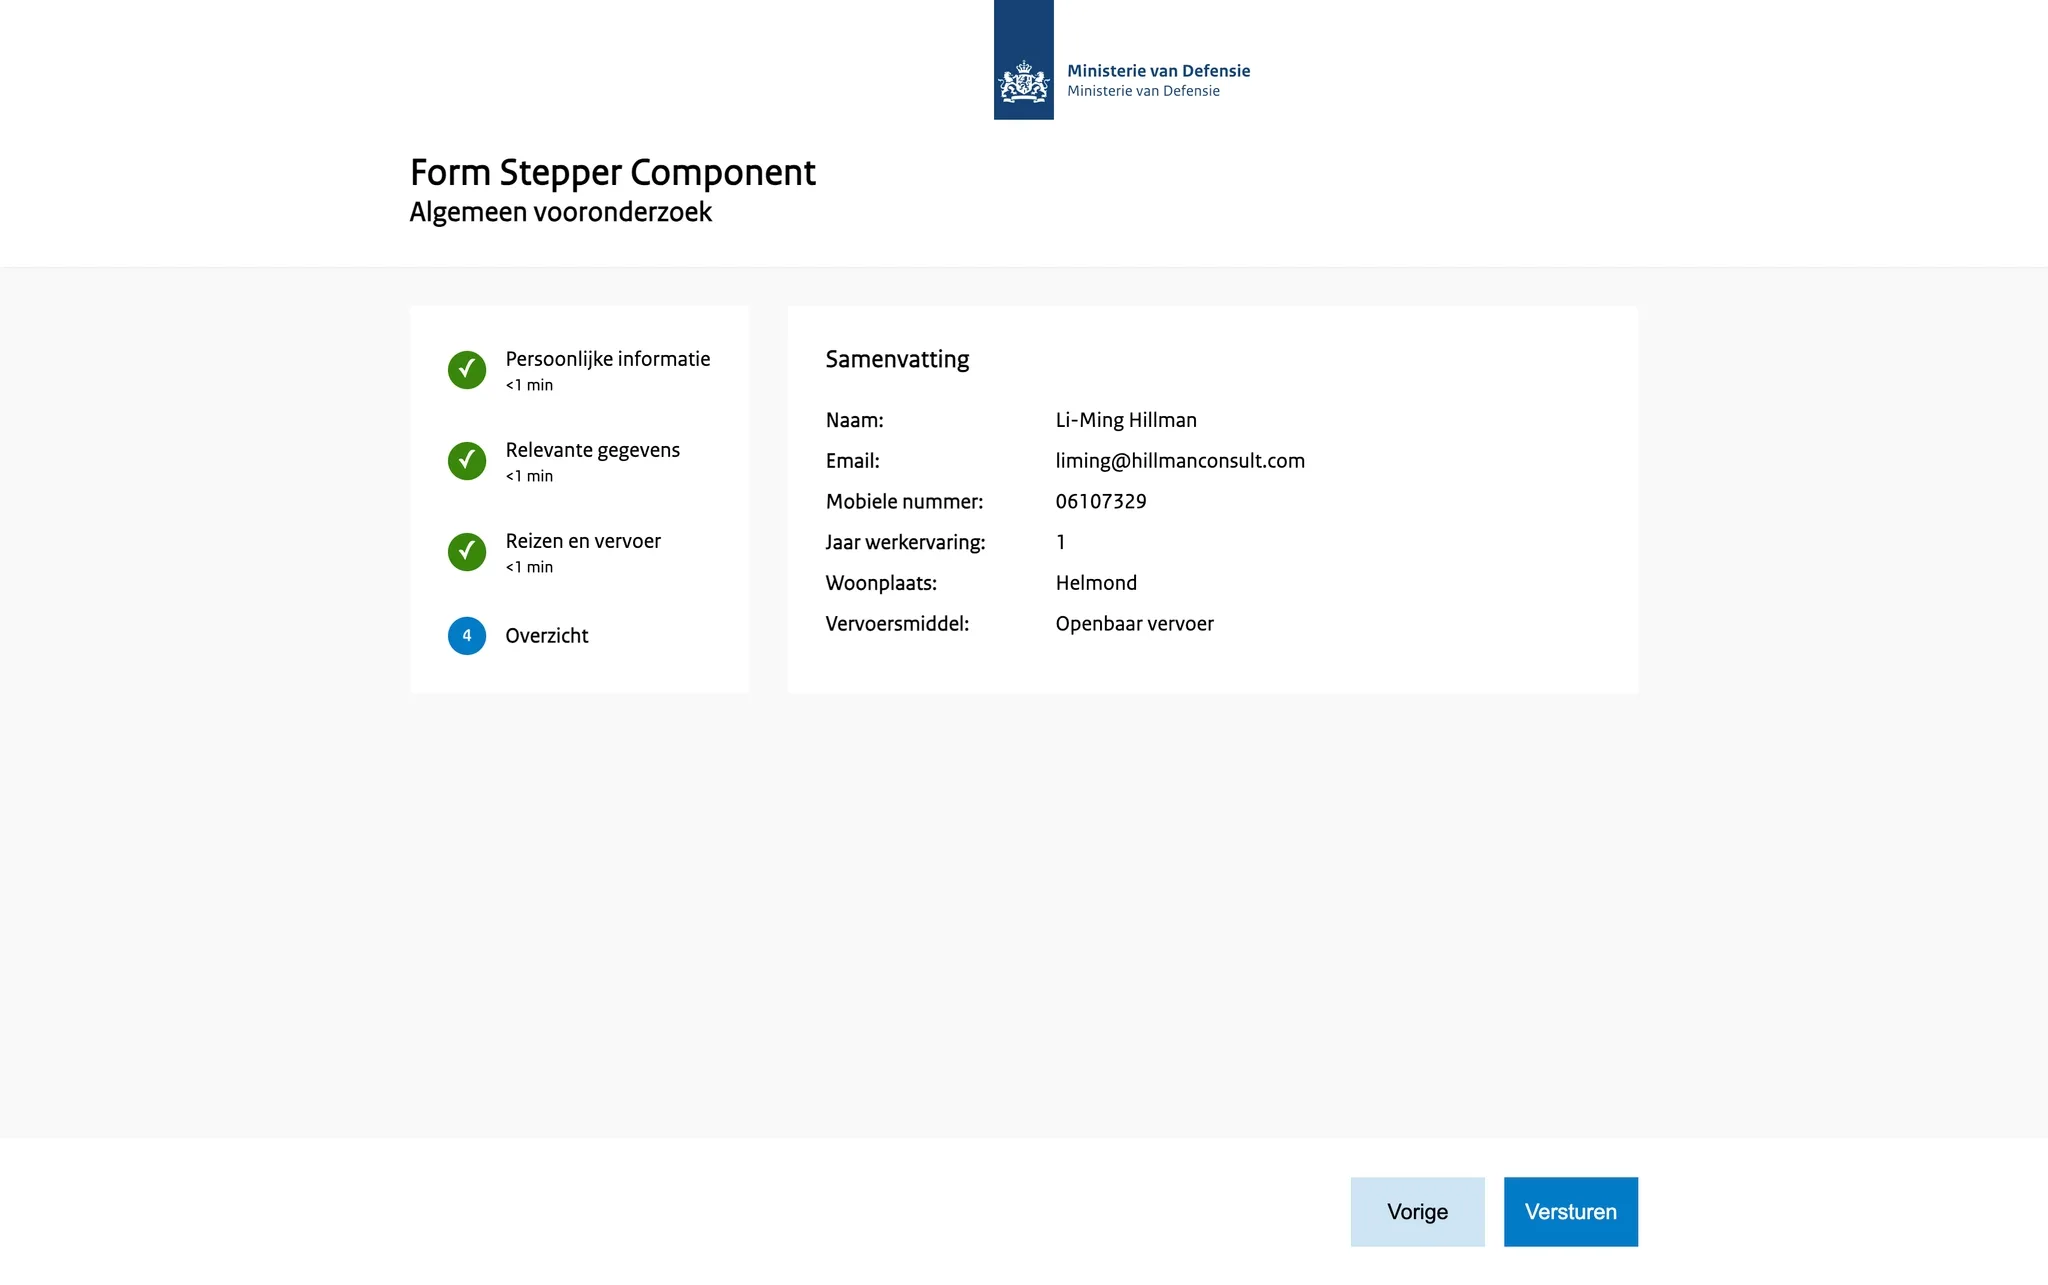Click the Vervoersmiddel: label
The image size is (2048, 1285).
pos(897,624)
